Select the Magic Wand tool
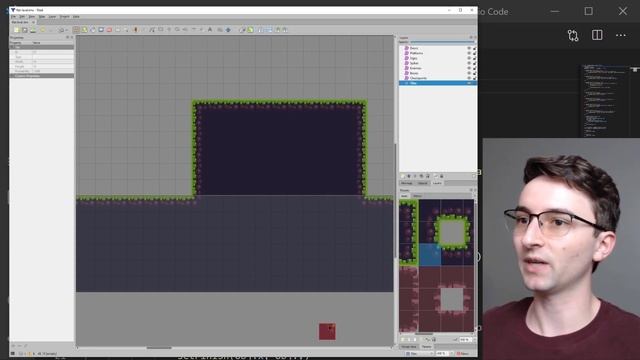This screenshot has height=360, width=640. 127,30
